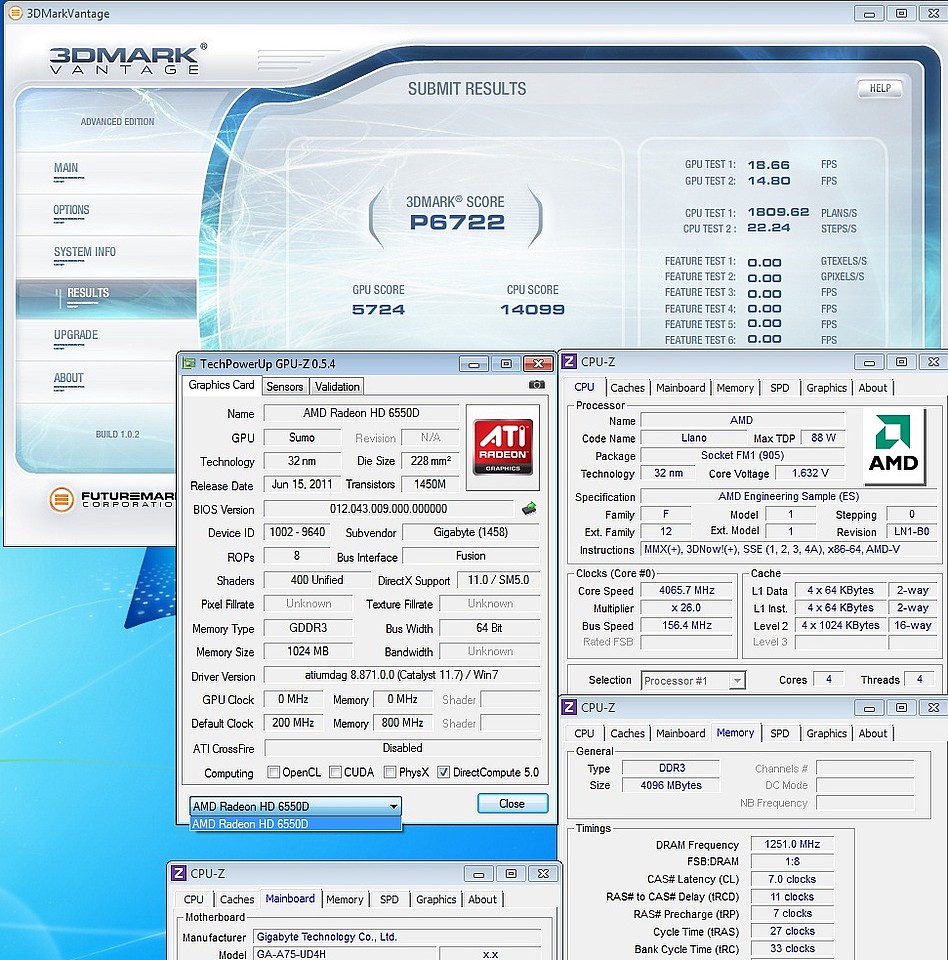Open SPD tab in top CPU-Z window

pos(780,388)
